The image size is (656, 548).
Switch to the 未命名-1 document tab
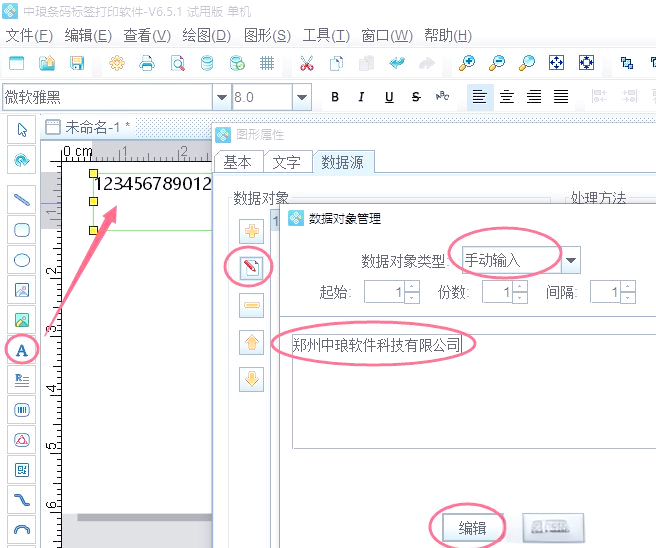[88, 127]
